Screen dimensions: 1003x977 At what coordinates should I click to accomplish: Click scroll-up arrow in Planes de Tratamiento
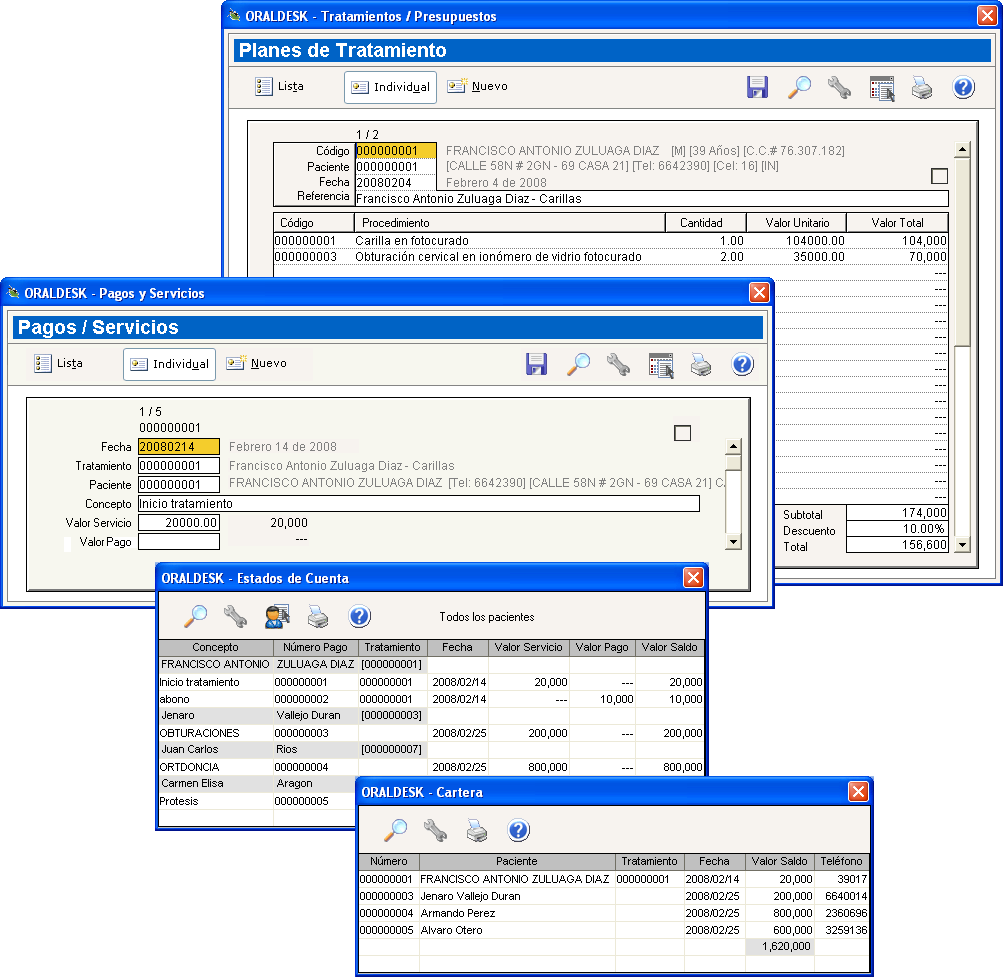(962, 150)
